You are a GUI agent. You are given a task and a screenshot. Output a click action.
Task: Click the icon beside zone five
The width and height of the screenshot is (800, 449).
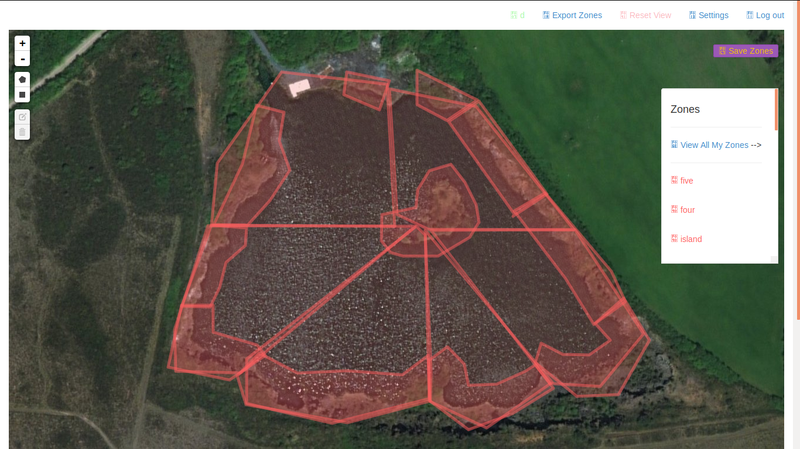tap(674, 180)
